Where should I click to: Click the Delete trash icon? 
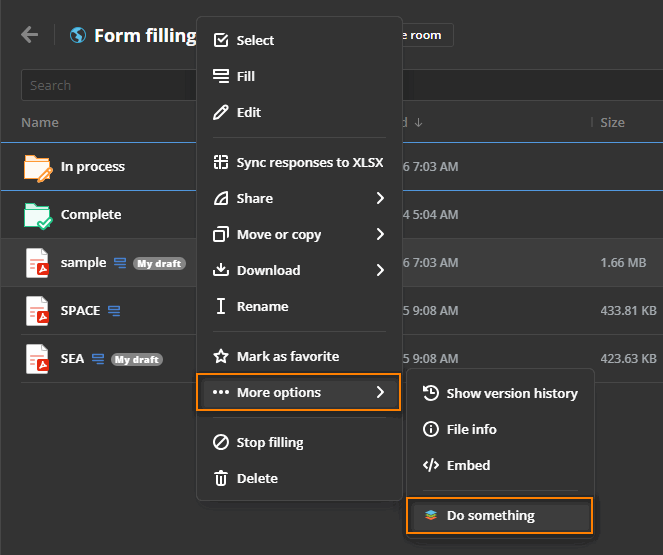tap(221, 478)
